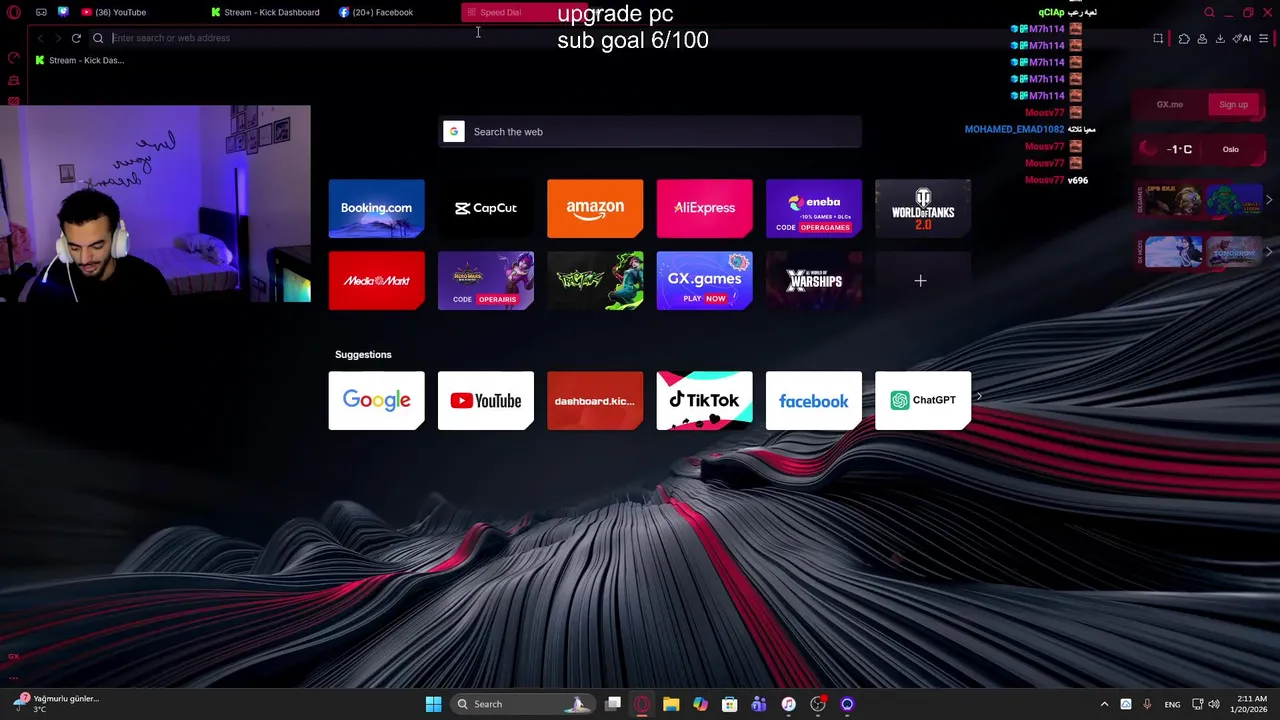Open dashboard.kic... suggestion tile
Image resolution: width=1280 pixels, height=720 pixels.
595,401
